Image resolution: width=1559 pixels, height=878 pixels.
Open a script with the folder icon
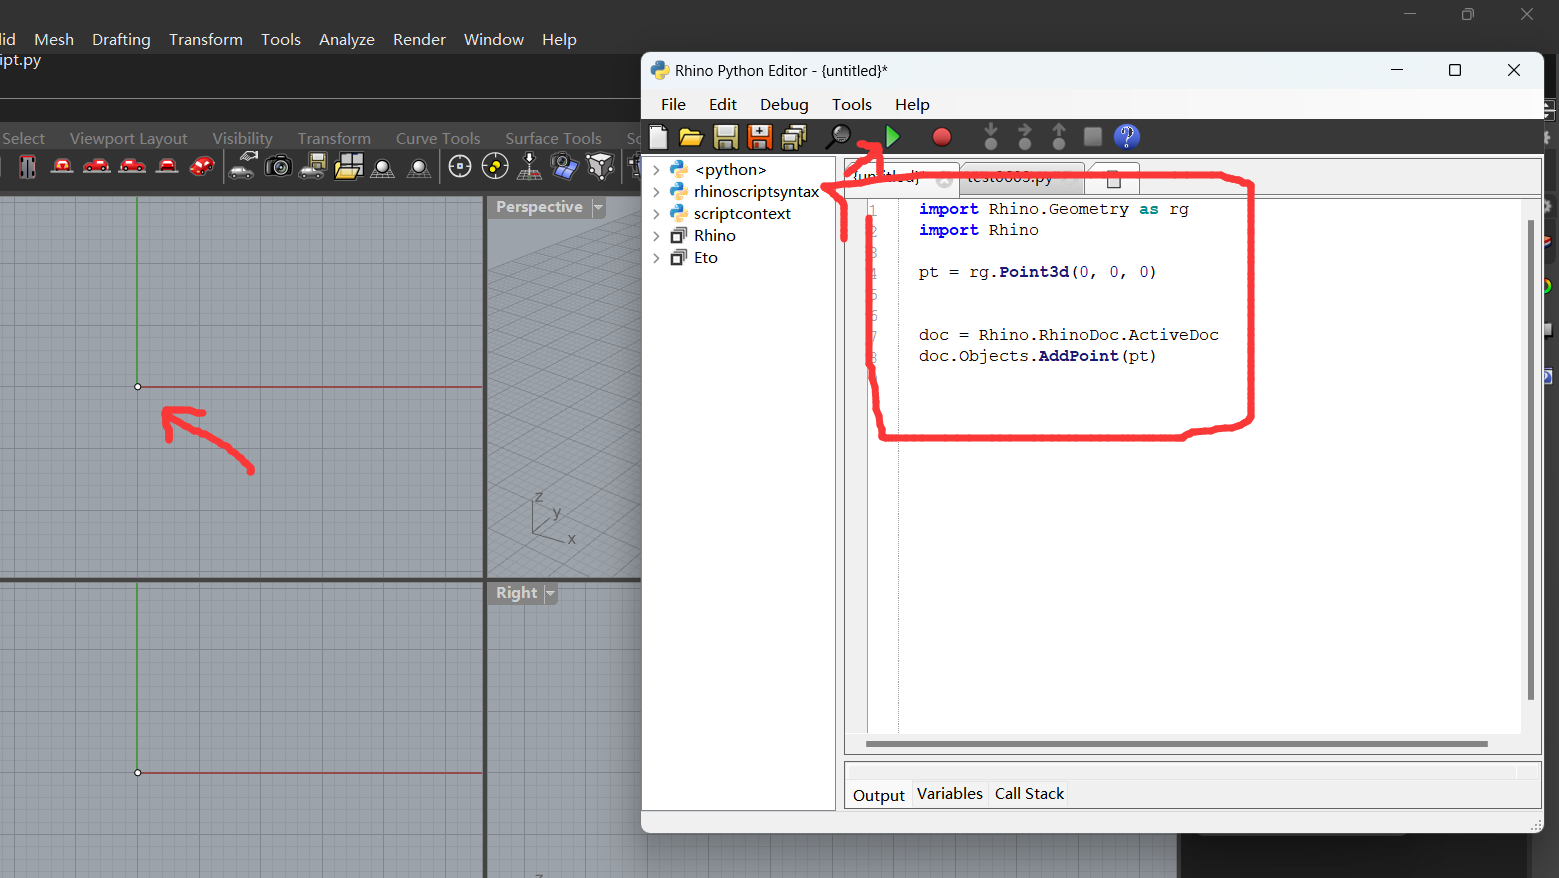click(x=691, y=137)
